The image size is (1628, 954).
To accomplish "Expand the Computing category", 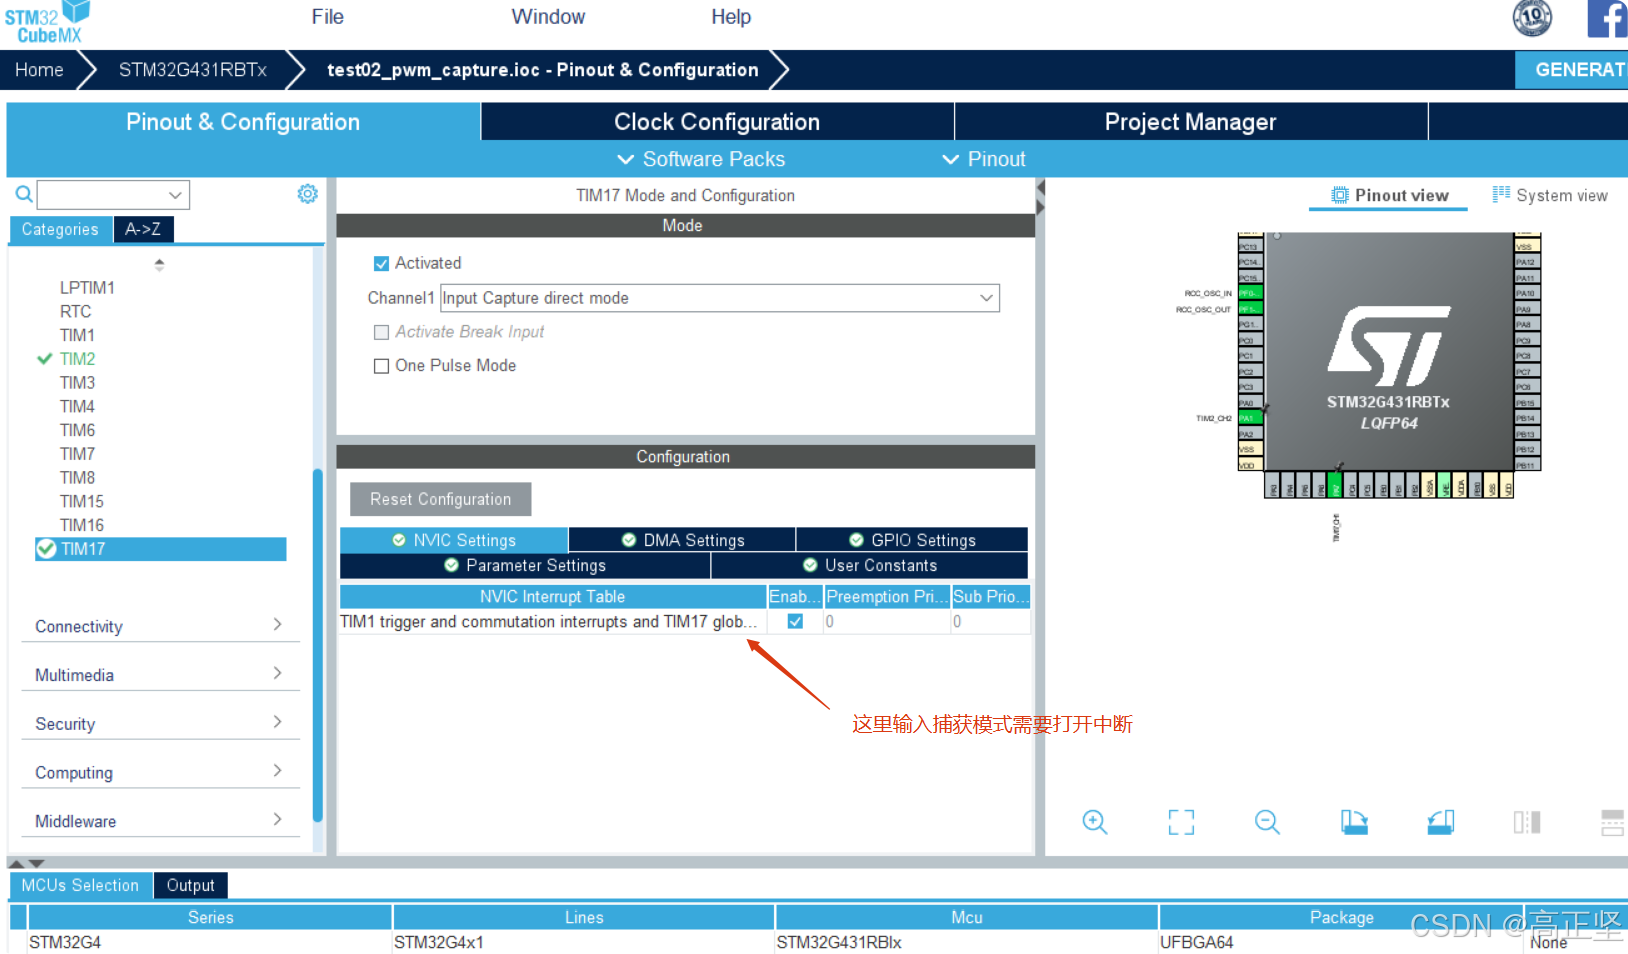I will coord(160,772).
